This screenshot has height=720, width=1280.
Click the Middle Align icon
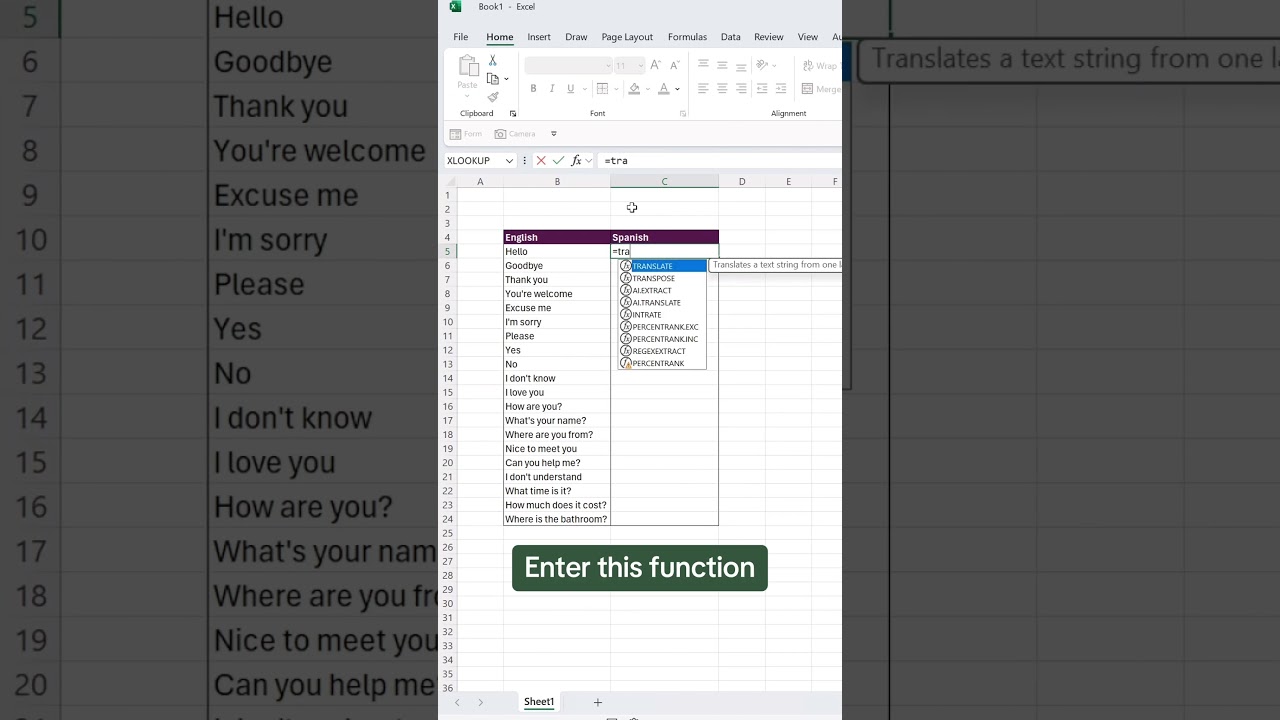point(722,65)
